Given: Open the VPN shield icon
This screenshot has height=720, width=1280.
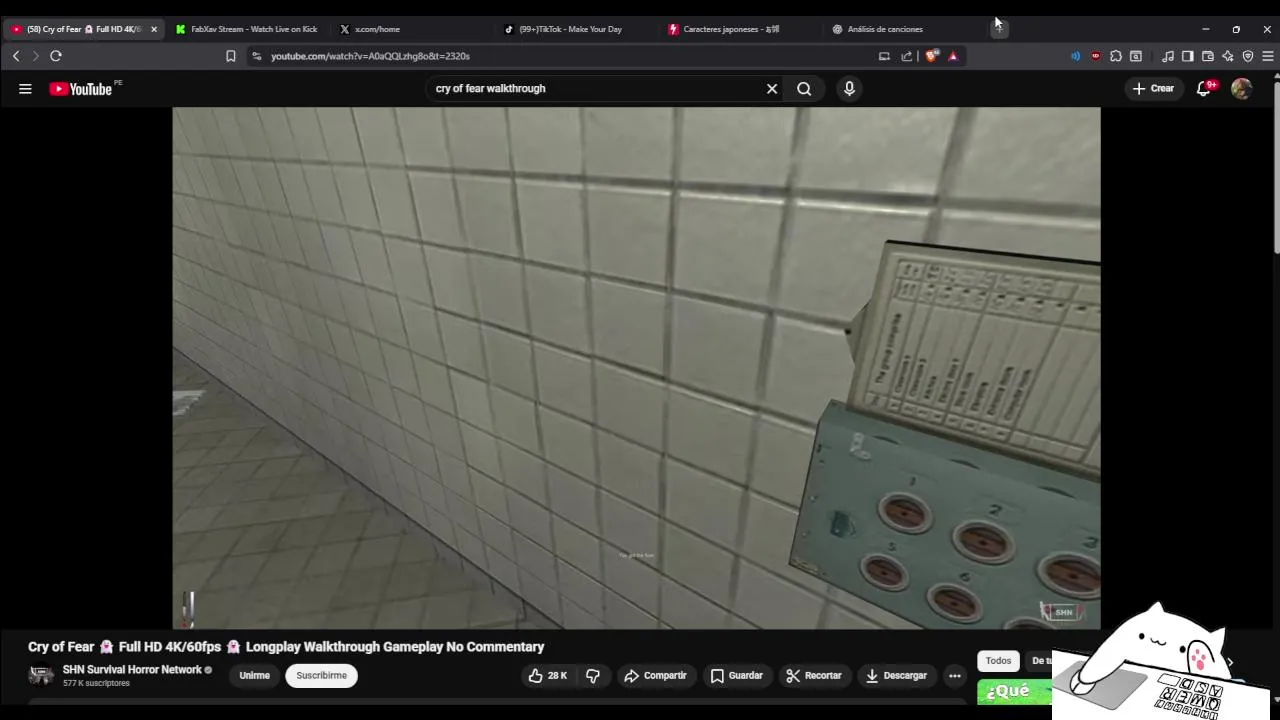Looking at the screenshot, I should coord(1248,56).
